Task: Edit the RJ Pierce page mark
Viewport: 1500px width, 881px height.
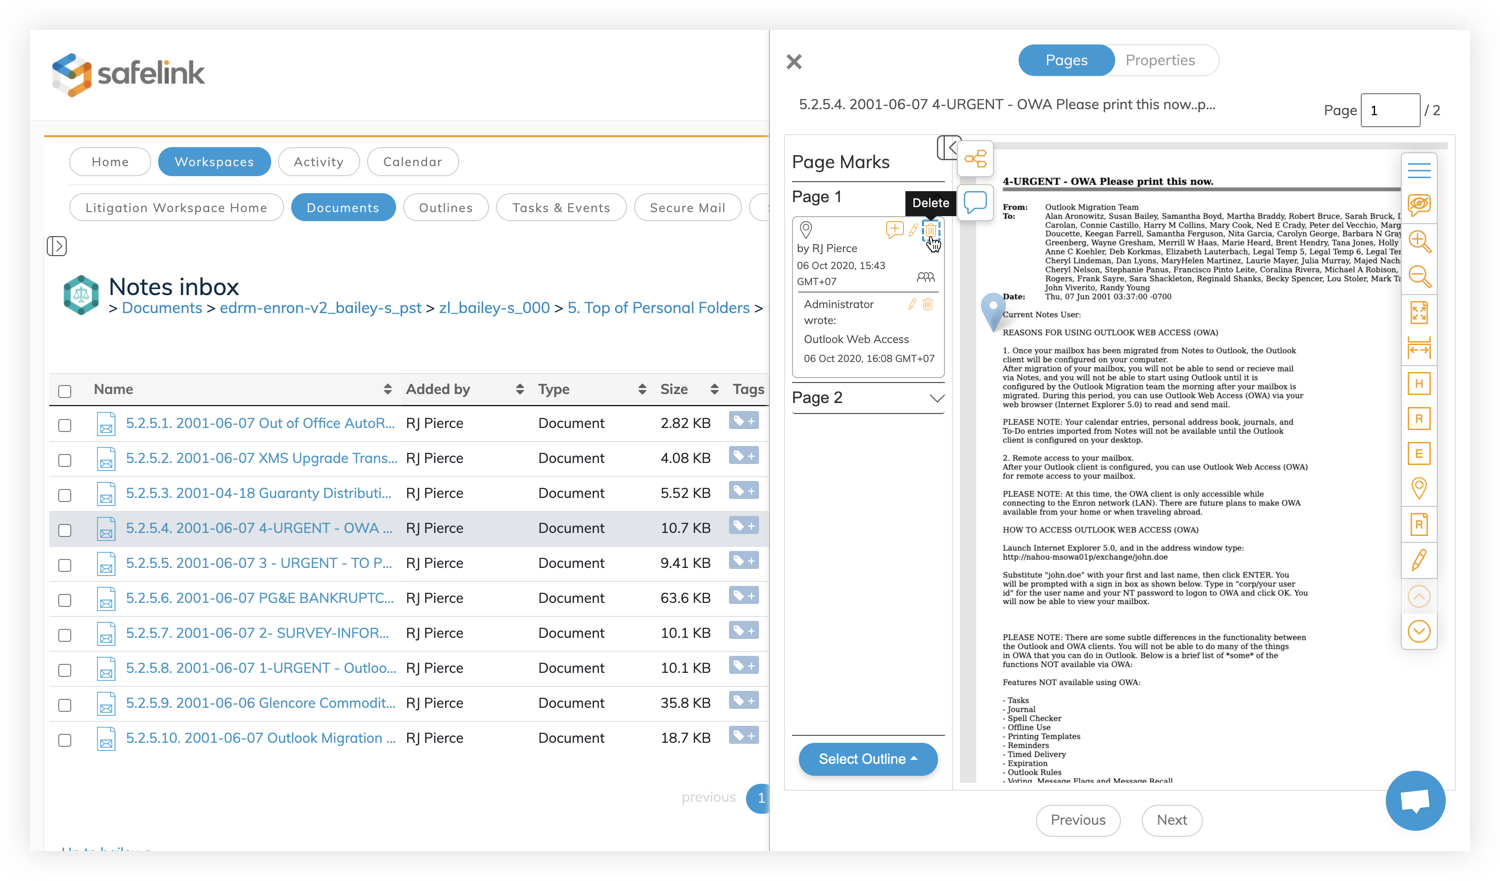Action: 913,230
